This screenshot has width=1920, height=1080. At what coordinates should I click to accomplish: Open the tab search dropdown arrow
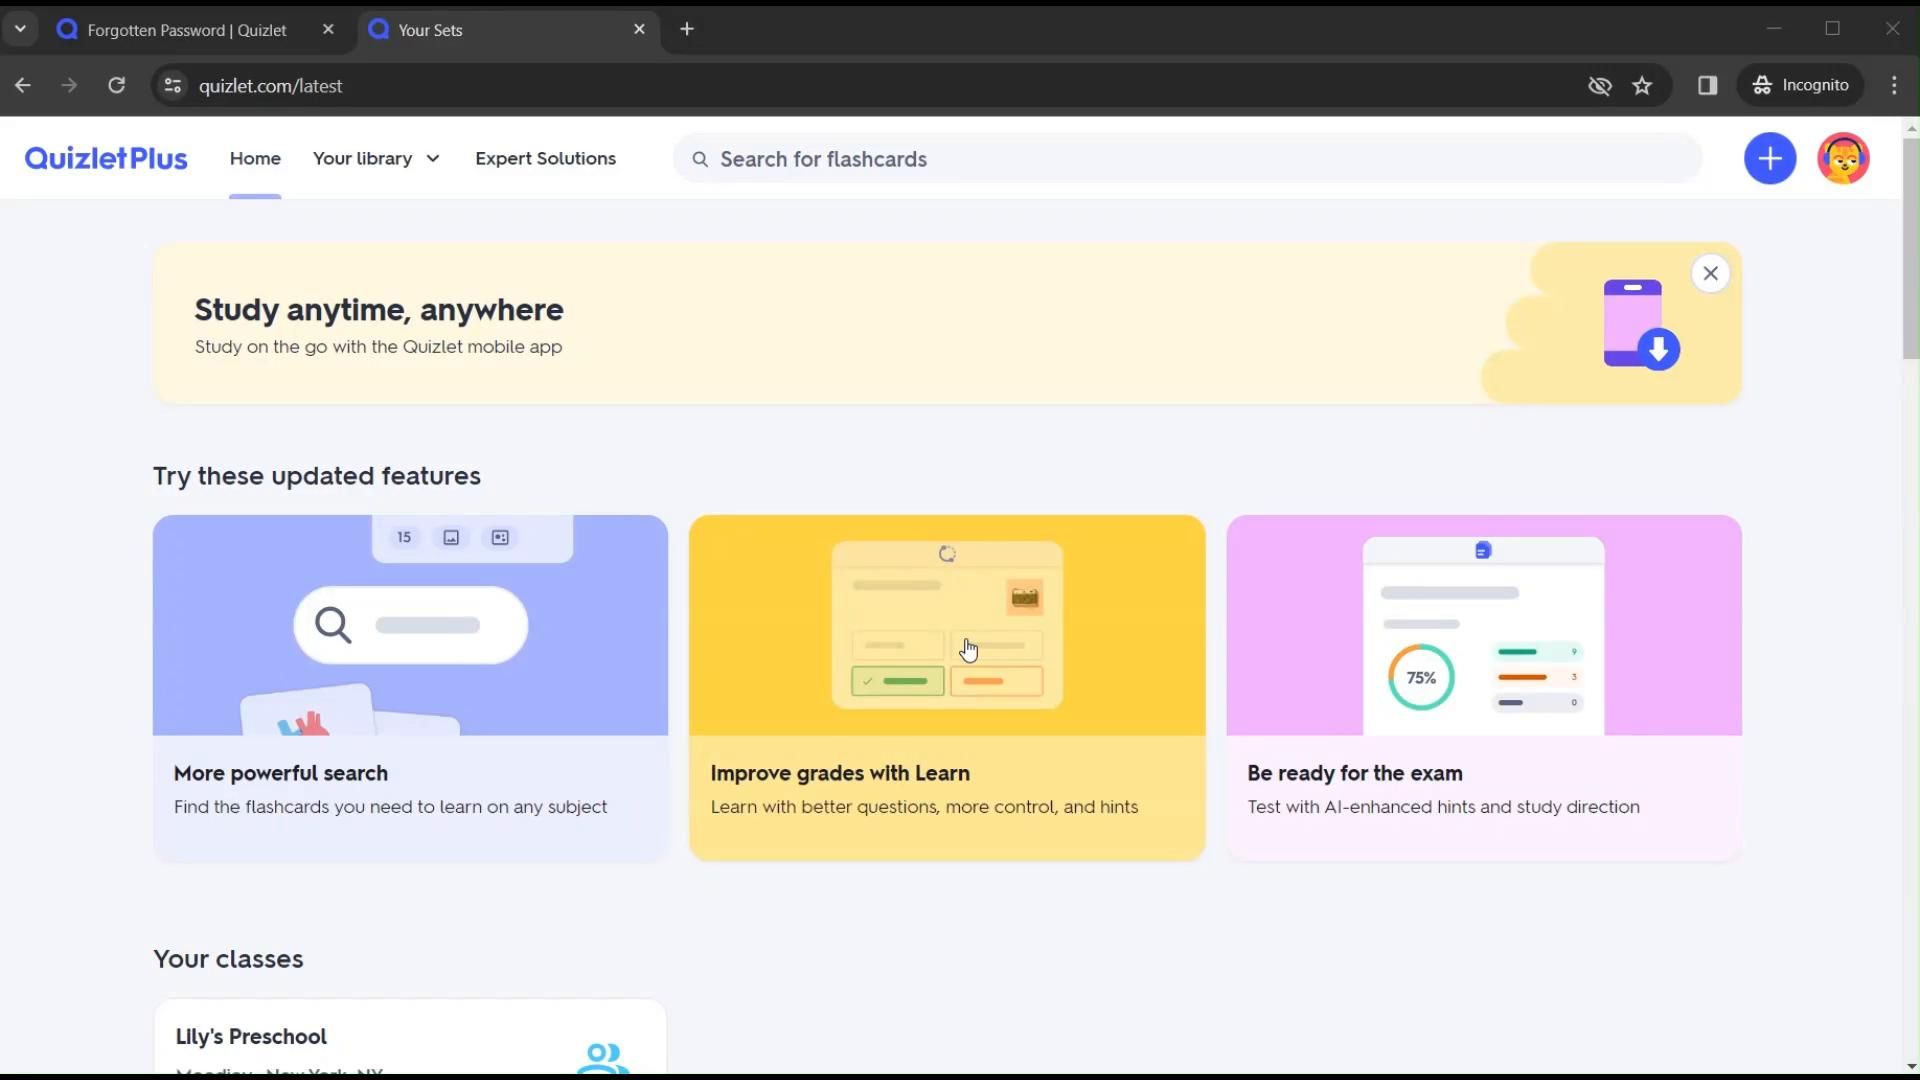(20, 29)
